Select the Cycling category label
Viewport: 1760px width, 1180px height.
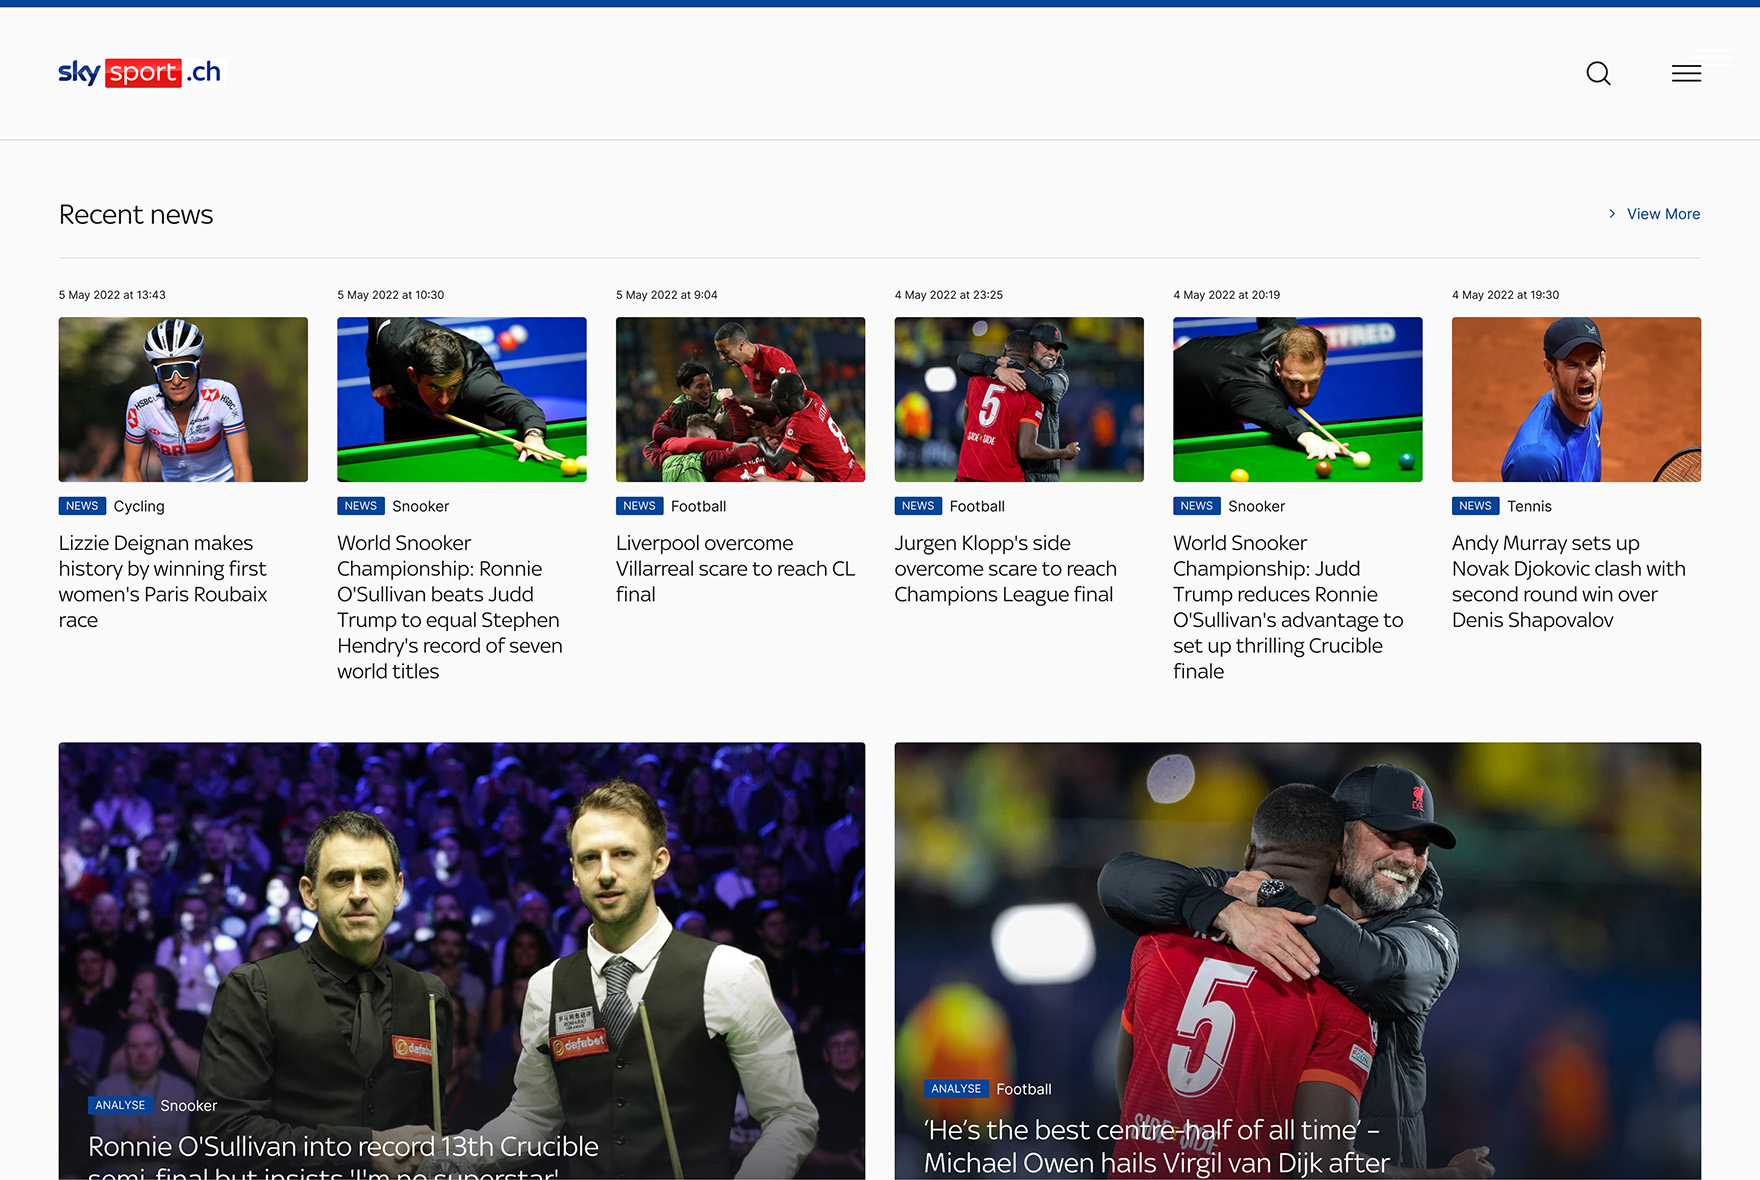pos(139,506)
